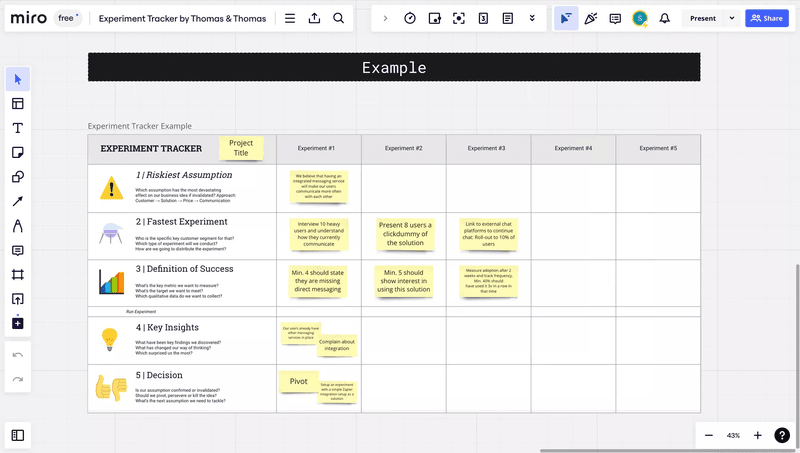Choose the Select arrow tool in left toolbar
This screenshot has height=453, width=800.
pos(18,79)
